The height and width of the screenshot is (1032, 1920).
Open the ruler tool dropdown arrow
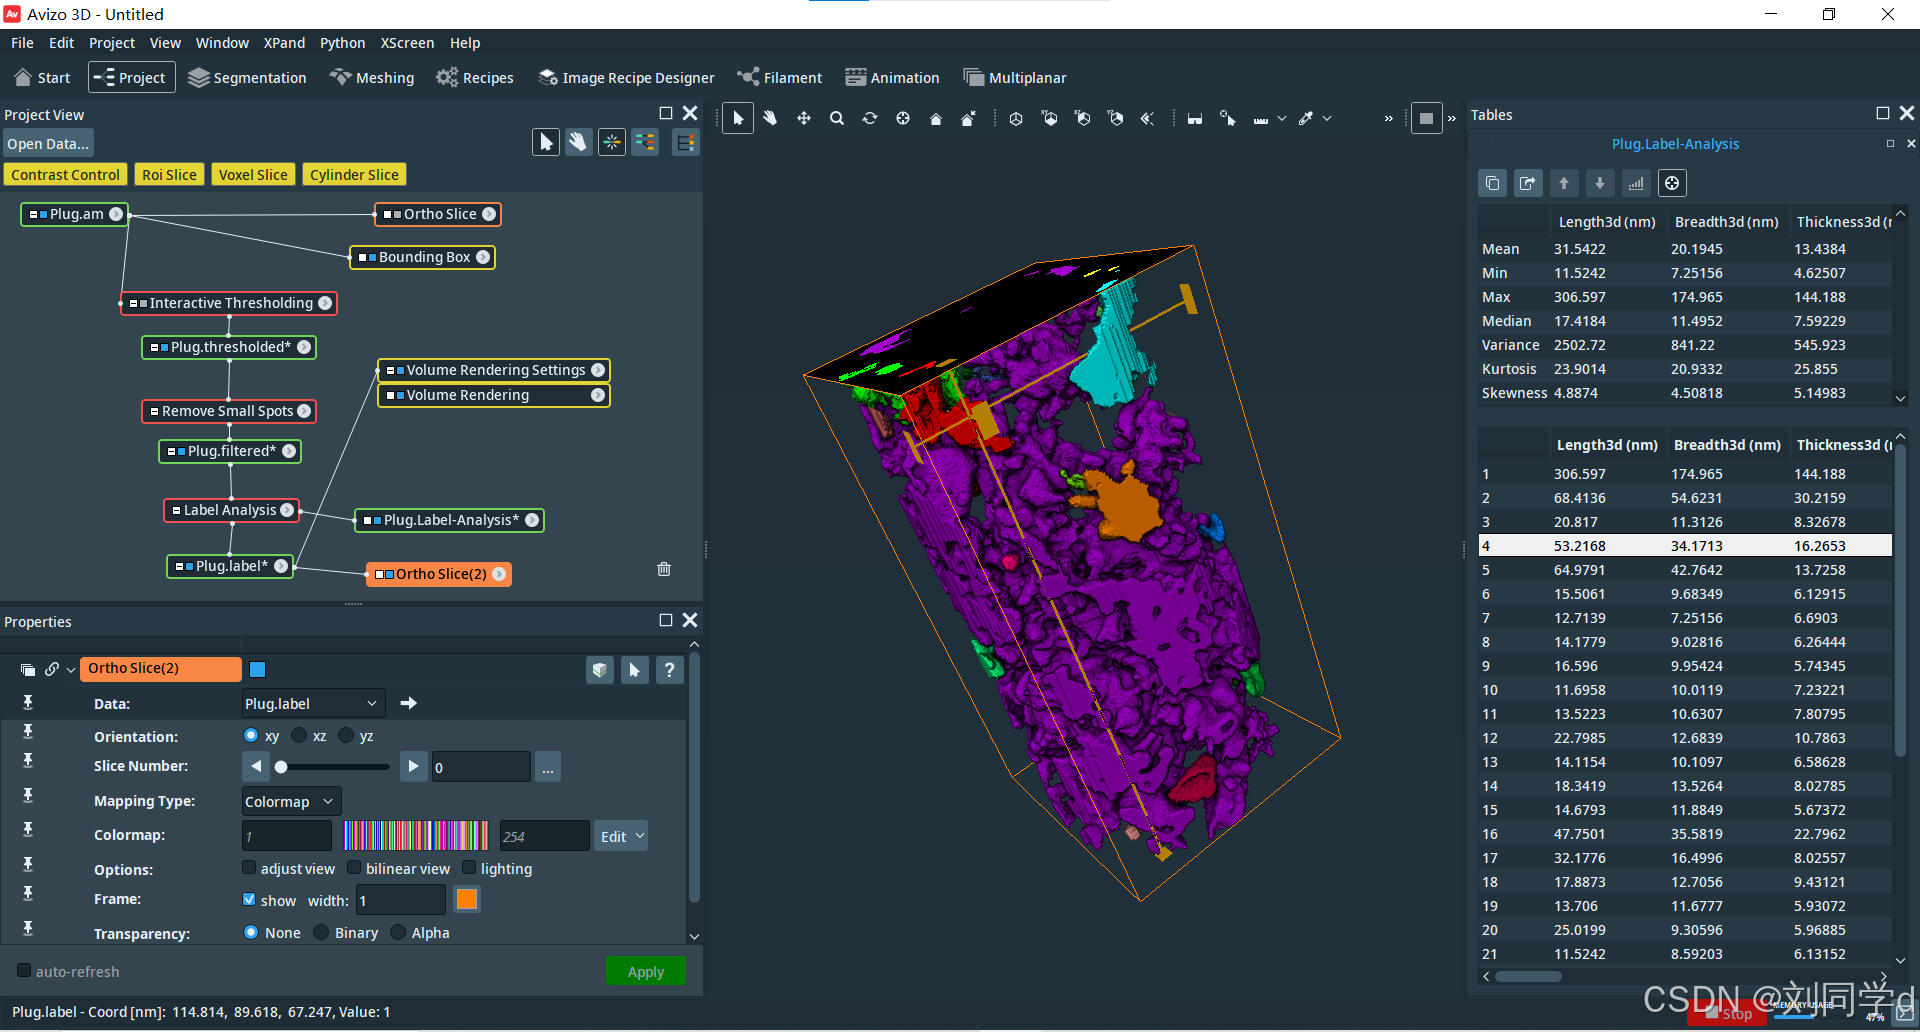[x=1282, y=119]
